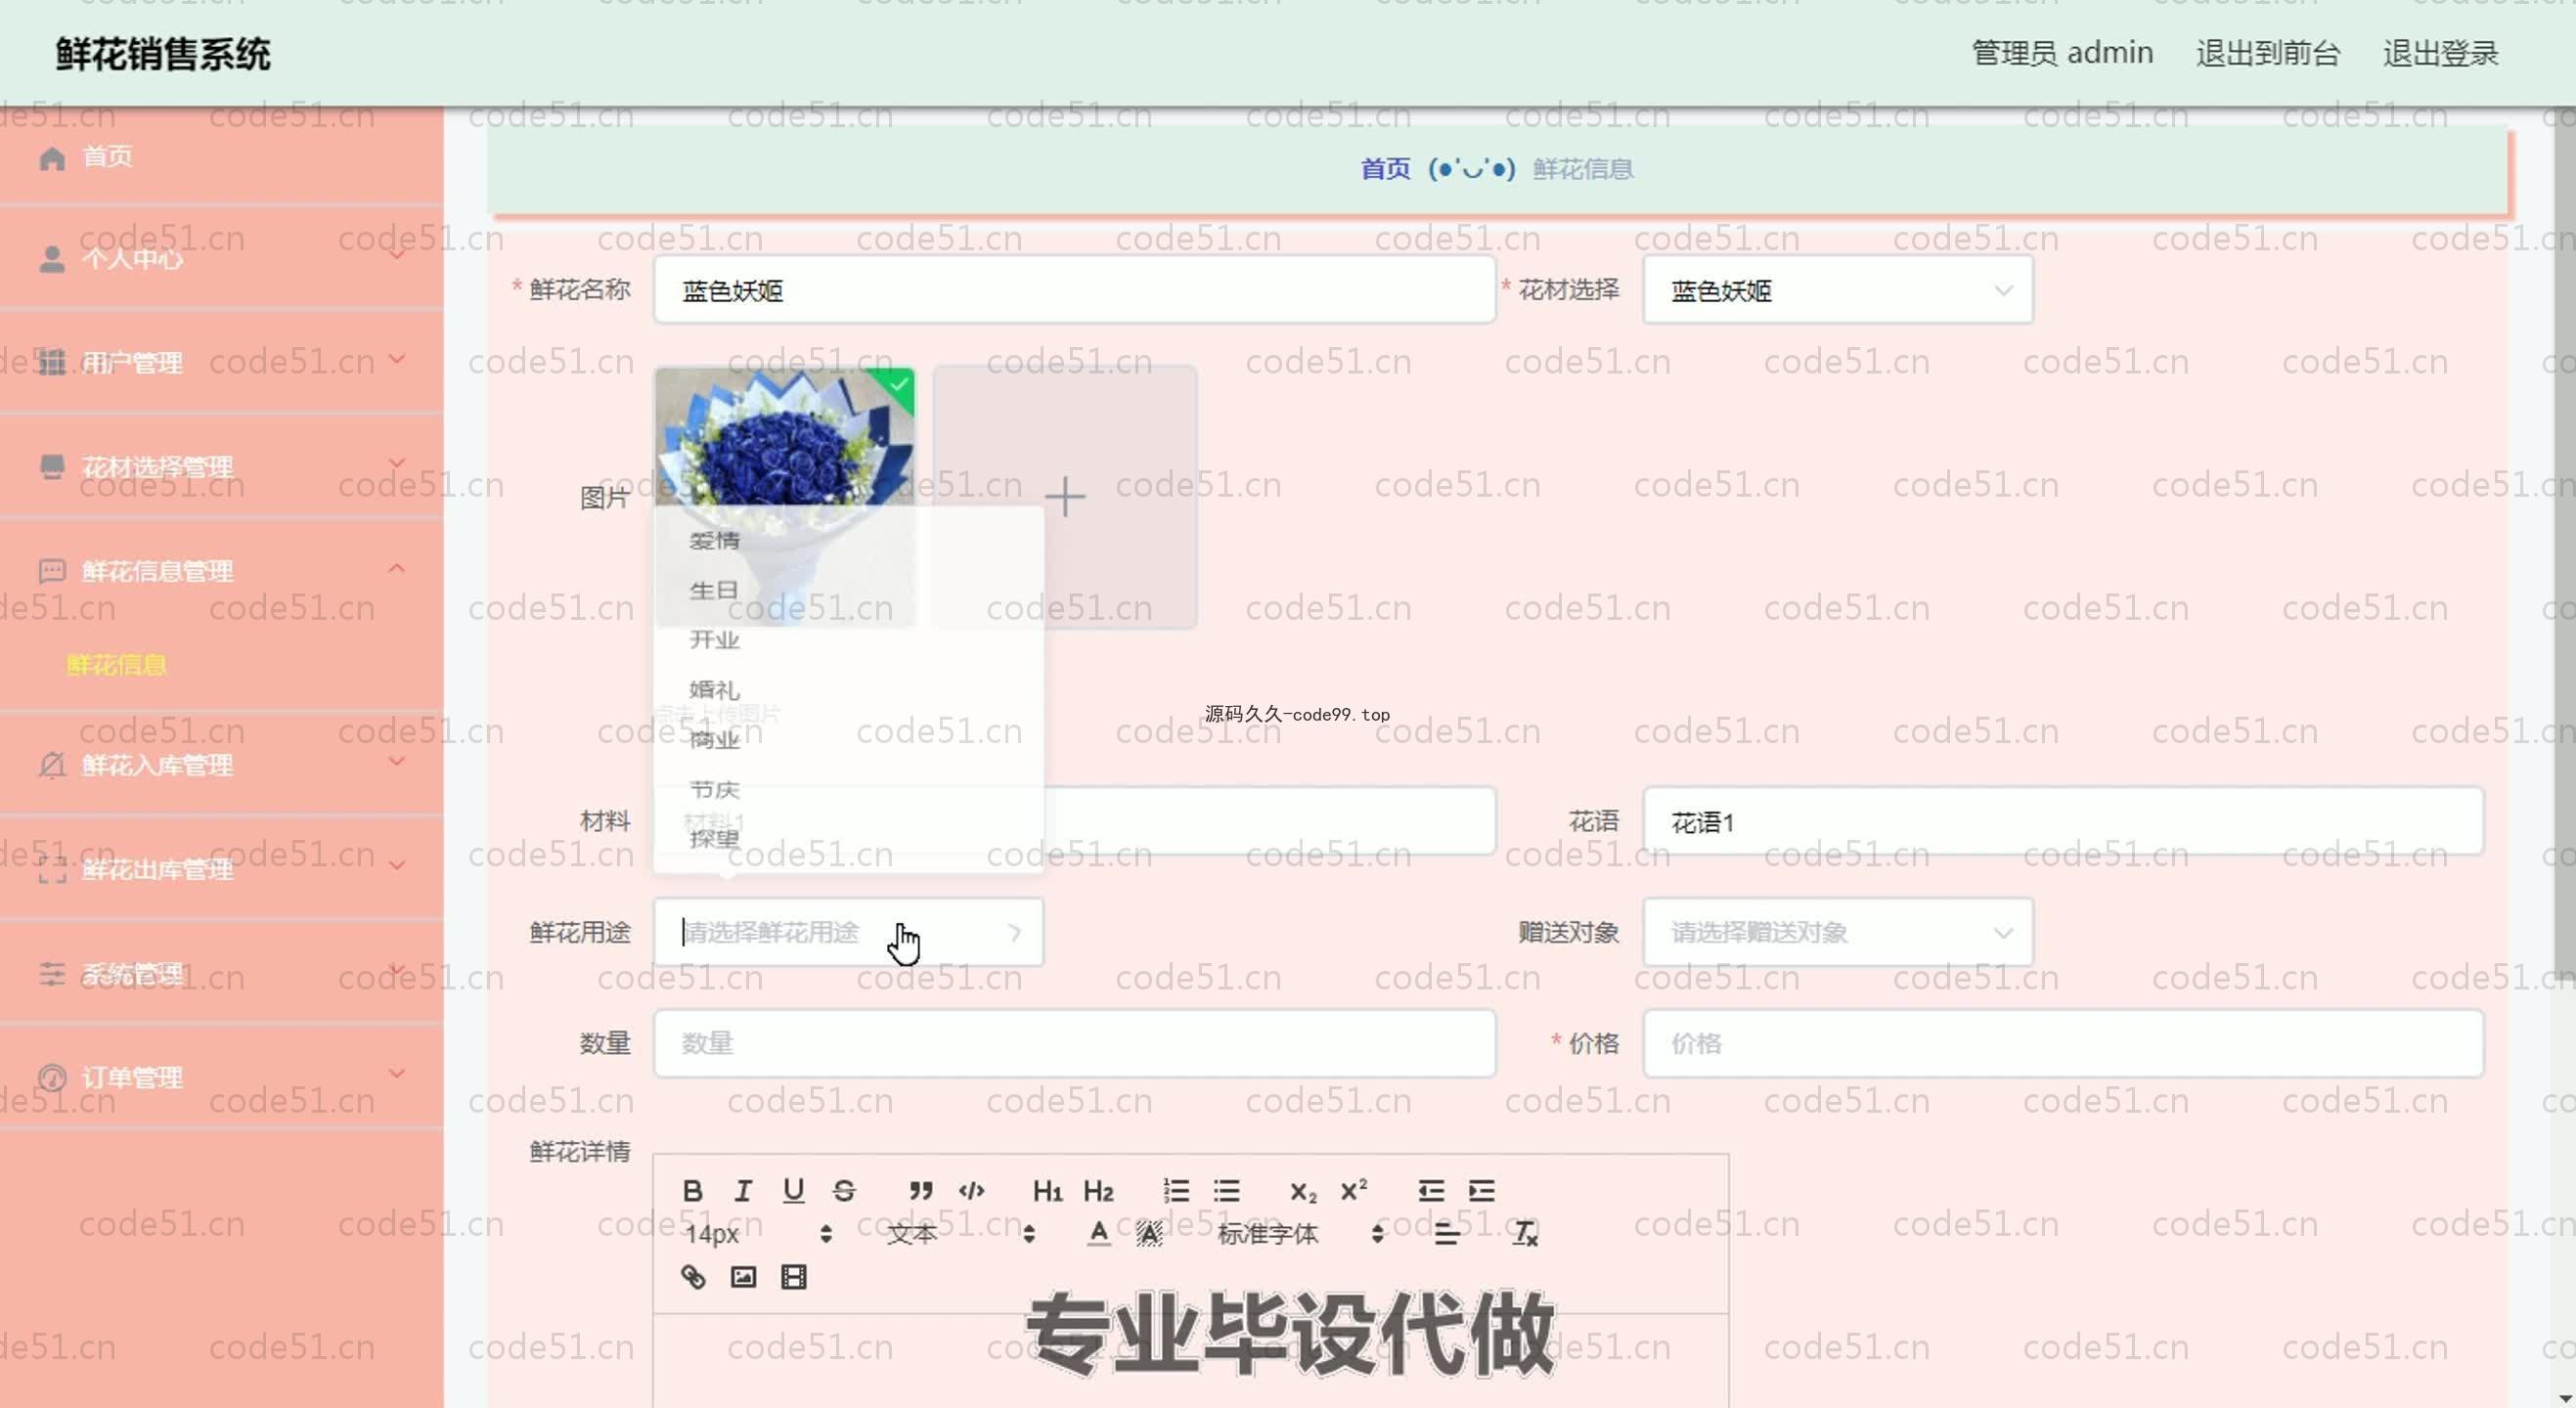Open text alignment options
The width and height of the screenshot is (2576, 1408).
pos(1447,1233)
